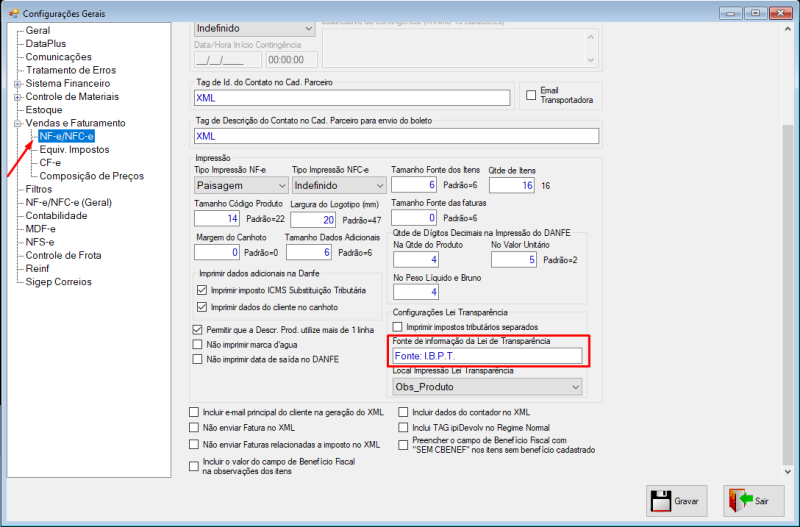Select NF-e/NFC-e under Vendas e Faturamento

coord(67,136)
